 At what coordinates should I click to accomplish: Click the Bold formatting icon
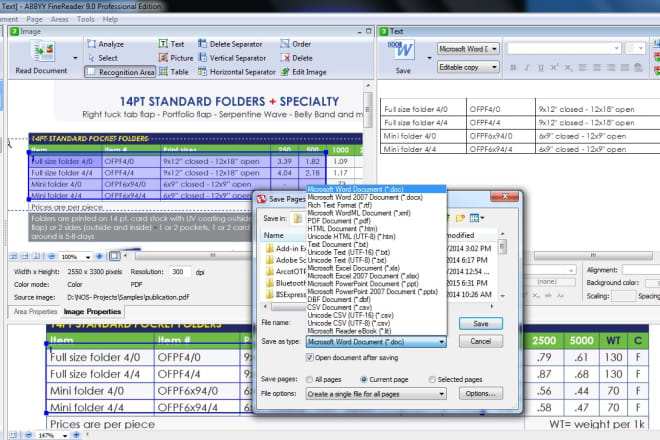(x=513, y=67)
